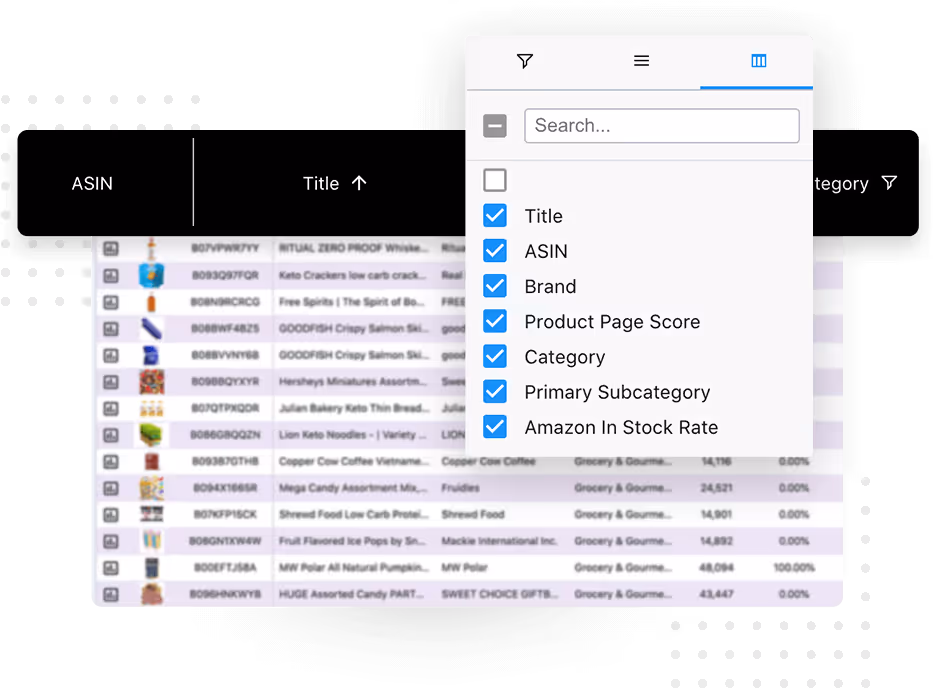Screen dimensions: 936x696
Task: Open the Fruit Flavored Ice Pops thumbnail
Action: (152, 541)
